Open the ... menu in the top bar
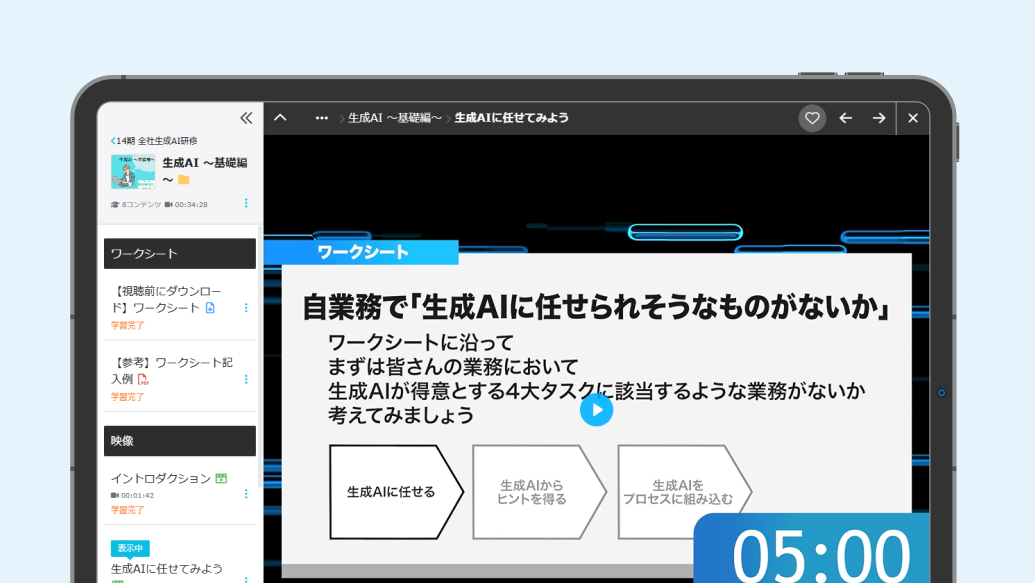Image resolution: width=1035 pixels, height=583 pixels. pos(321,118)
